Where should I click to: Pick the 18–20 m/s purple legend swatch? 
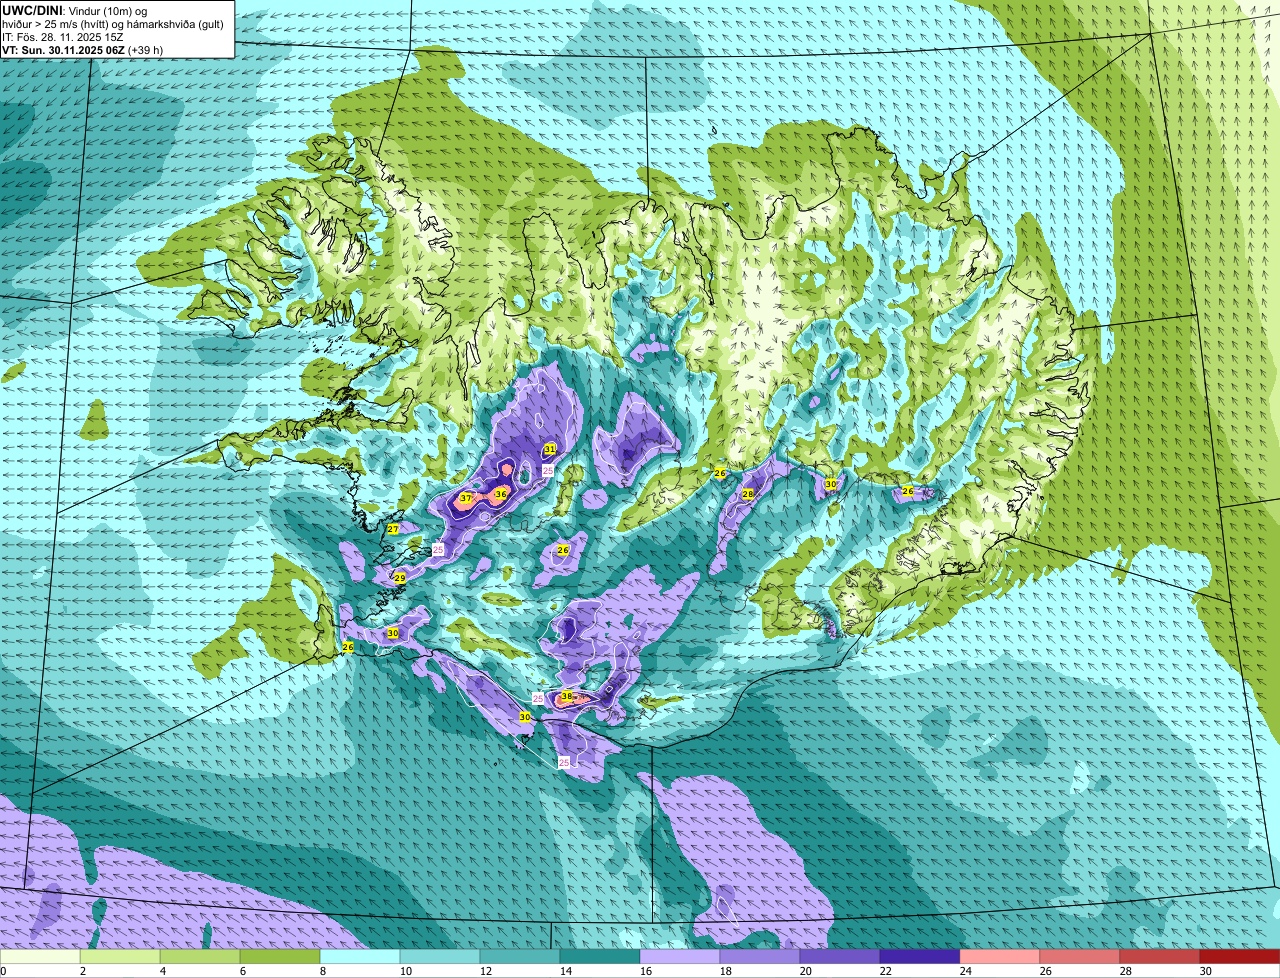[760, 956]
